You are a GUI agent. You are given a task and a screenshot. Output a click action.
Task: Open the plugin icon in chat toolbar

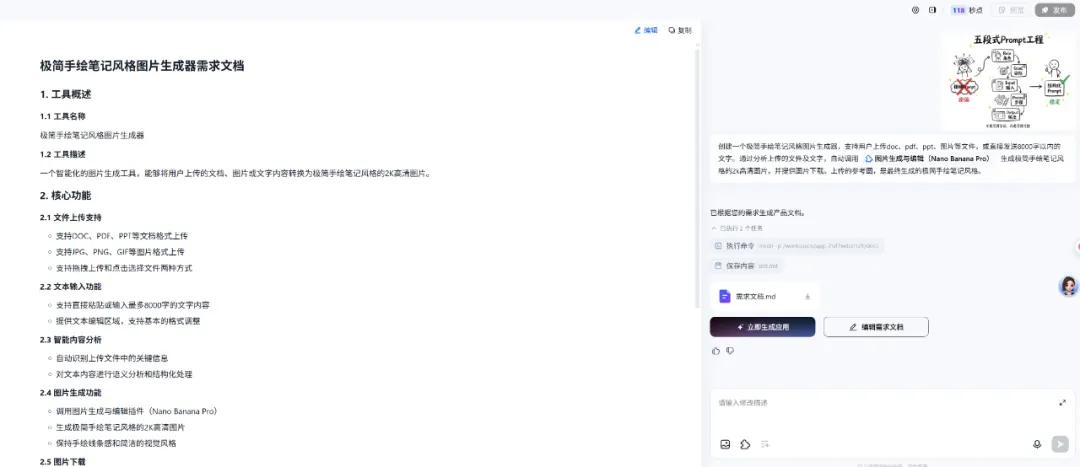pyautogui.click(x=745, y=444)
